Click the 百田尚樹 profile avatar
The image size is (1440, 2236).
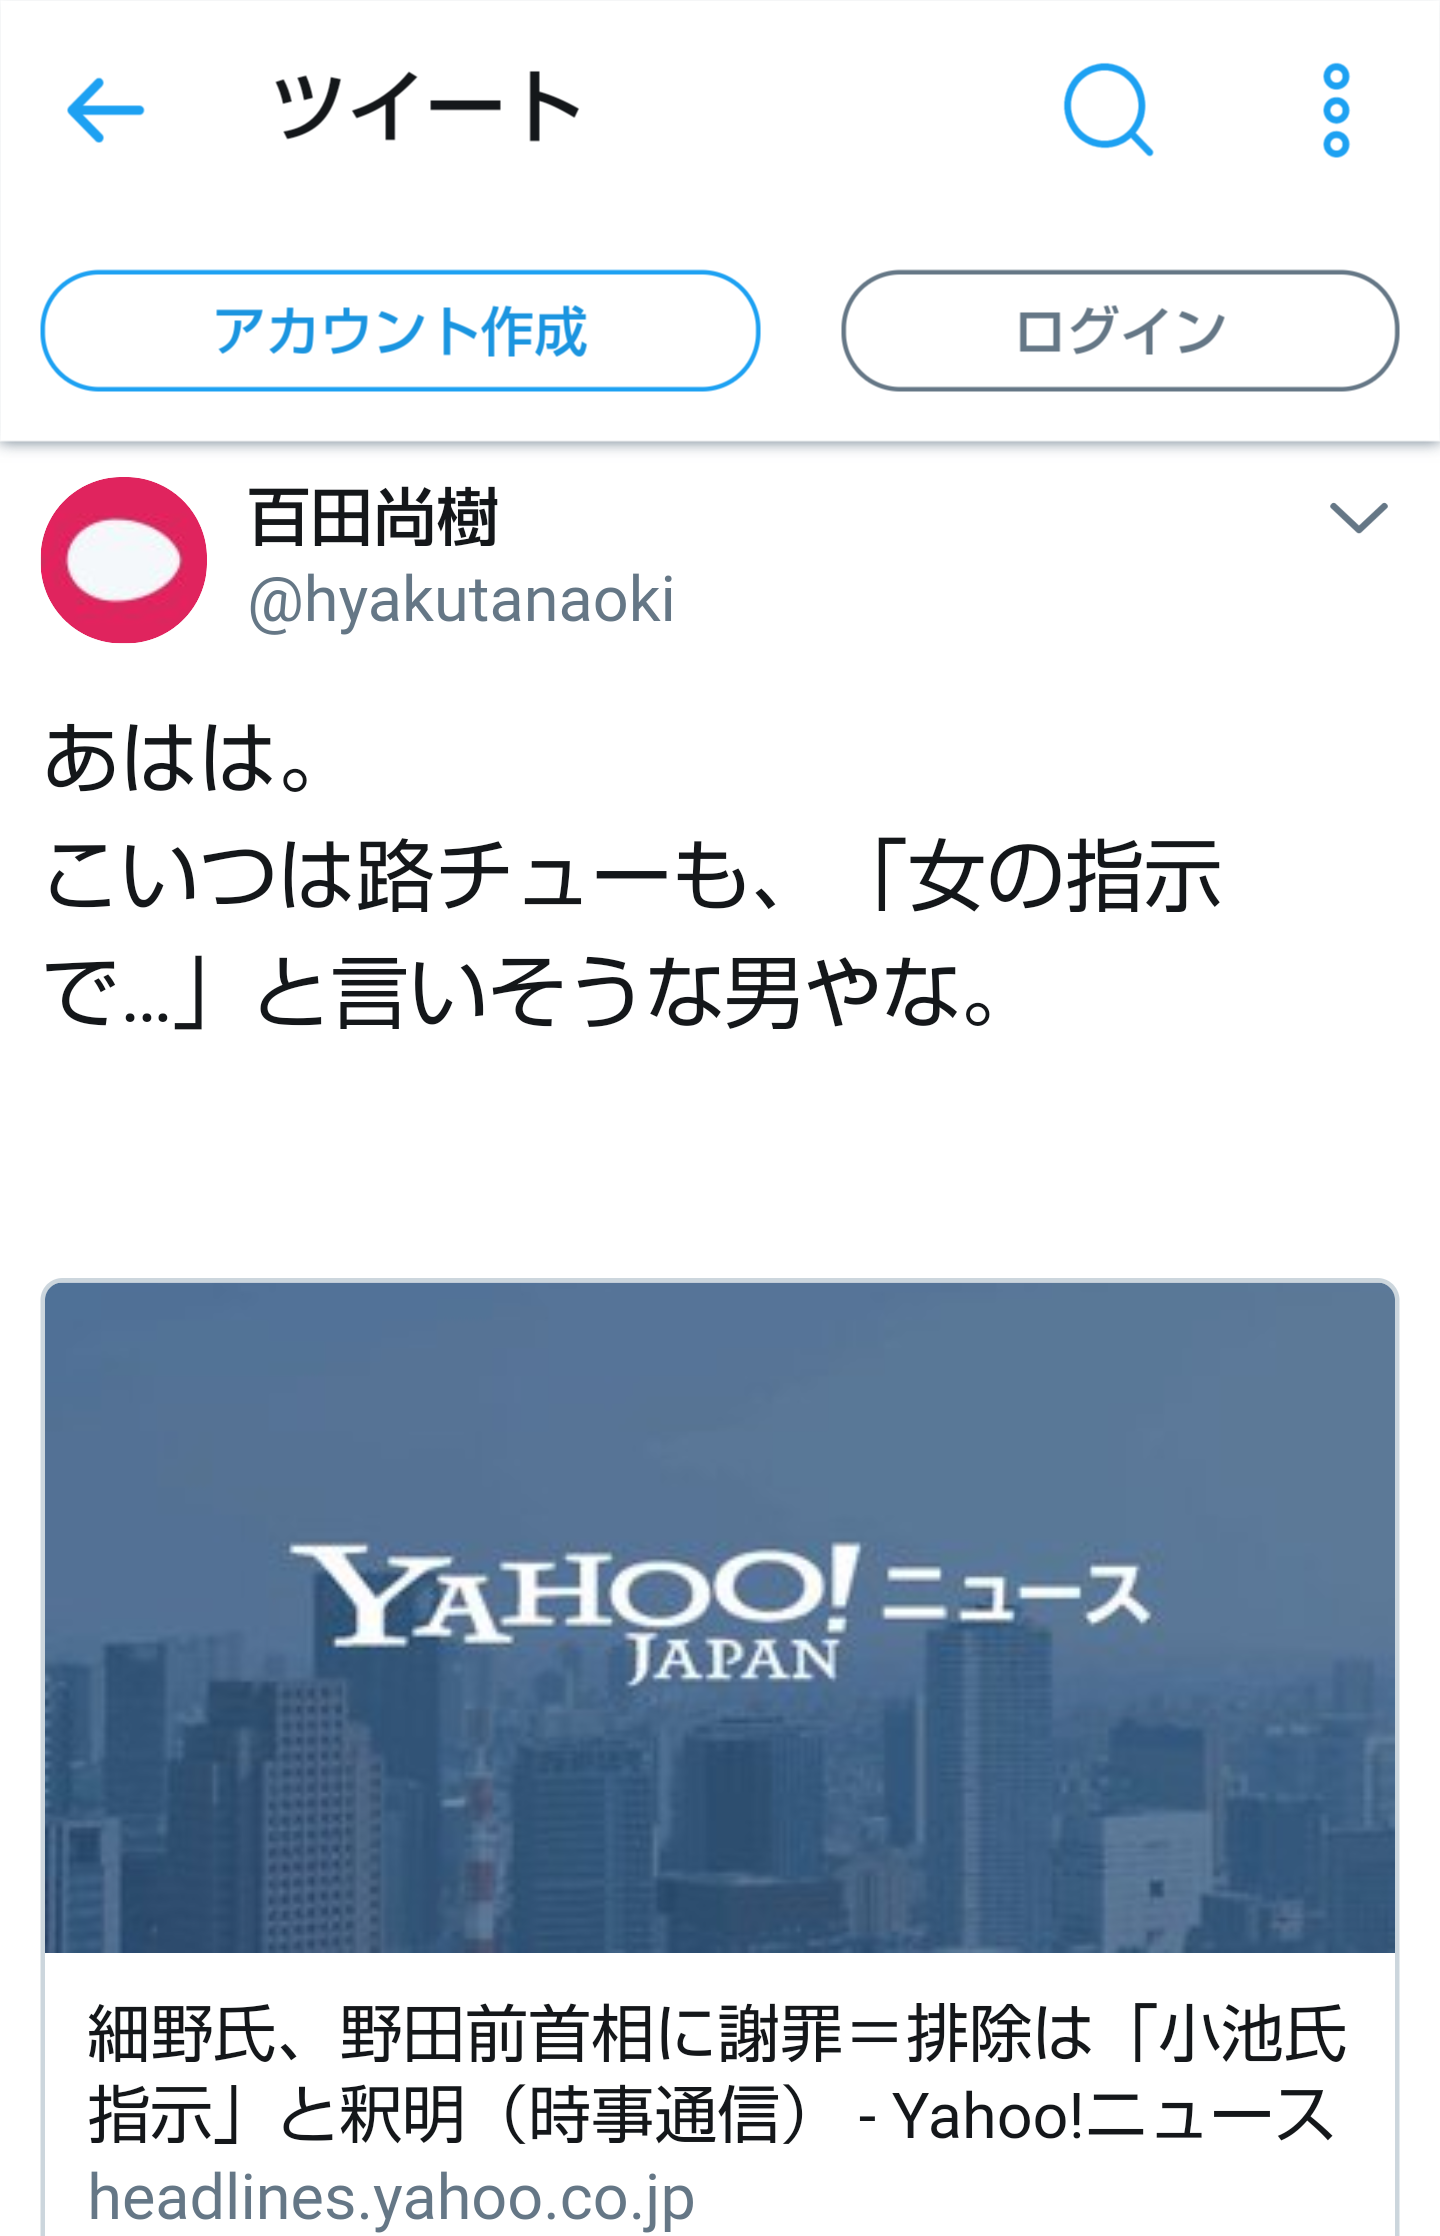(x=124, y=560)
